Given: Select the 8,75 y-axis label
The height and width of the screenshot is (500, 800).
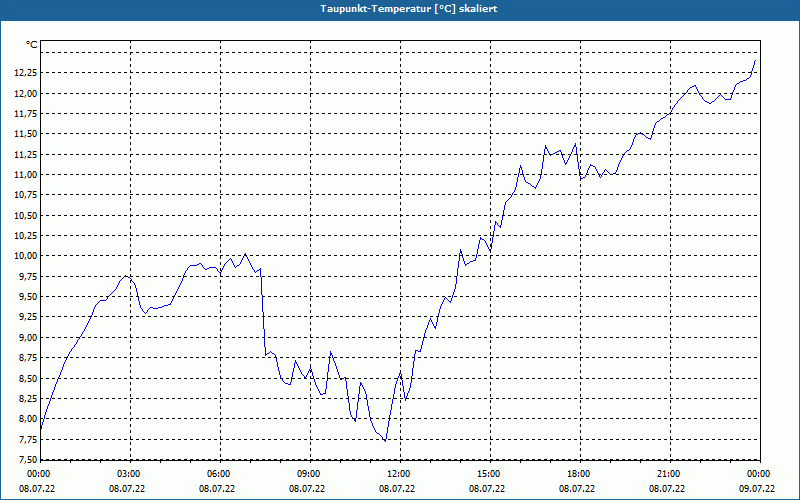Looking at the screenshot, I should 27,358.
